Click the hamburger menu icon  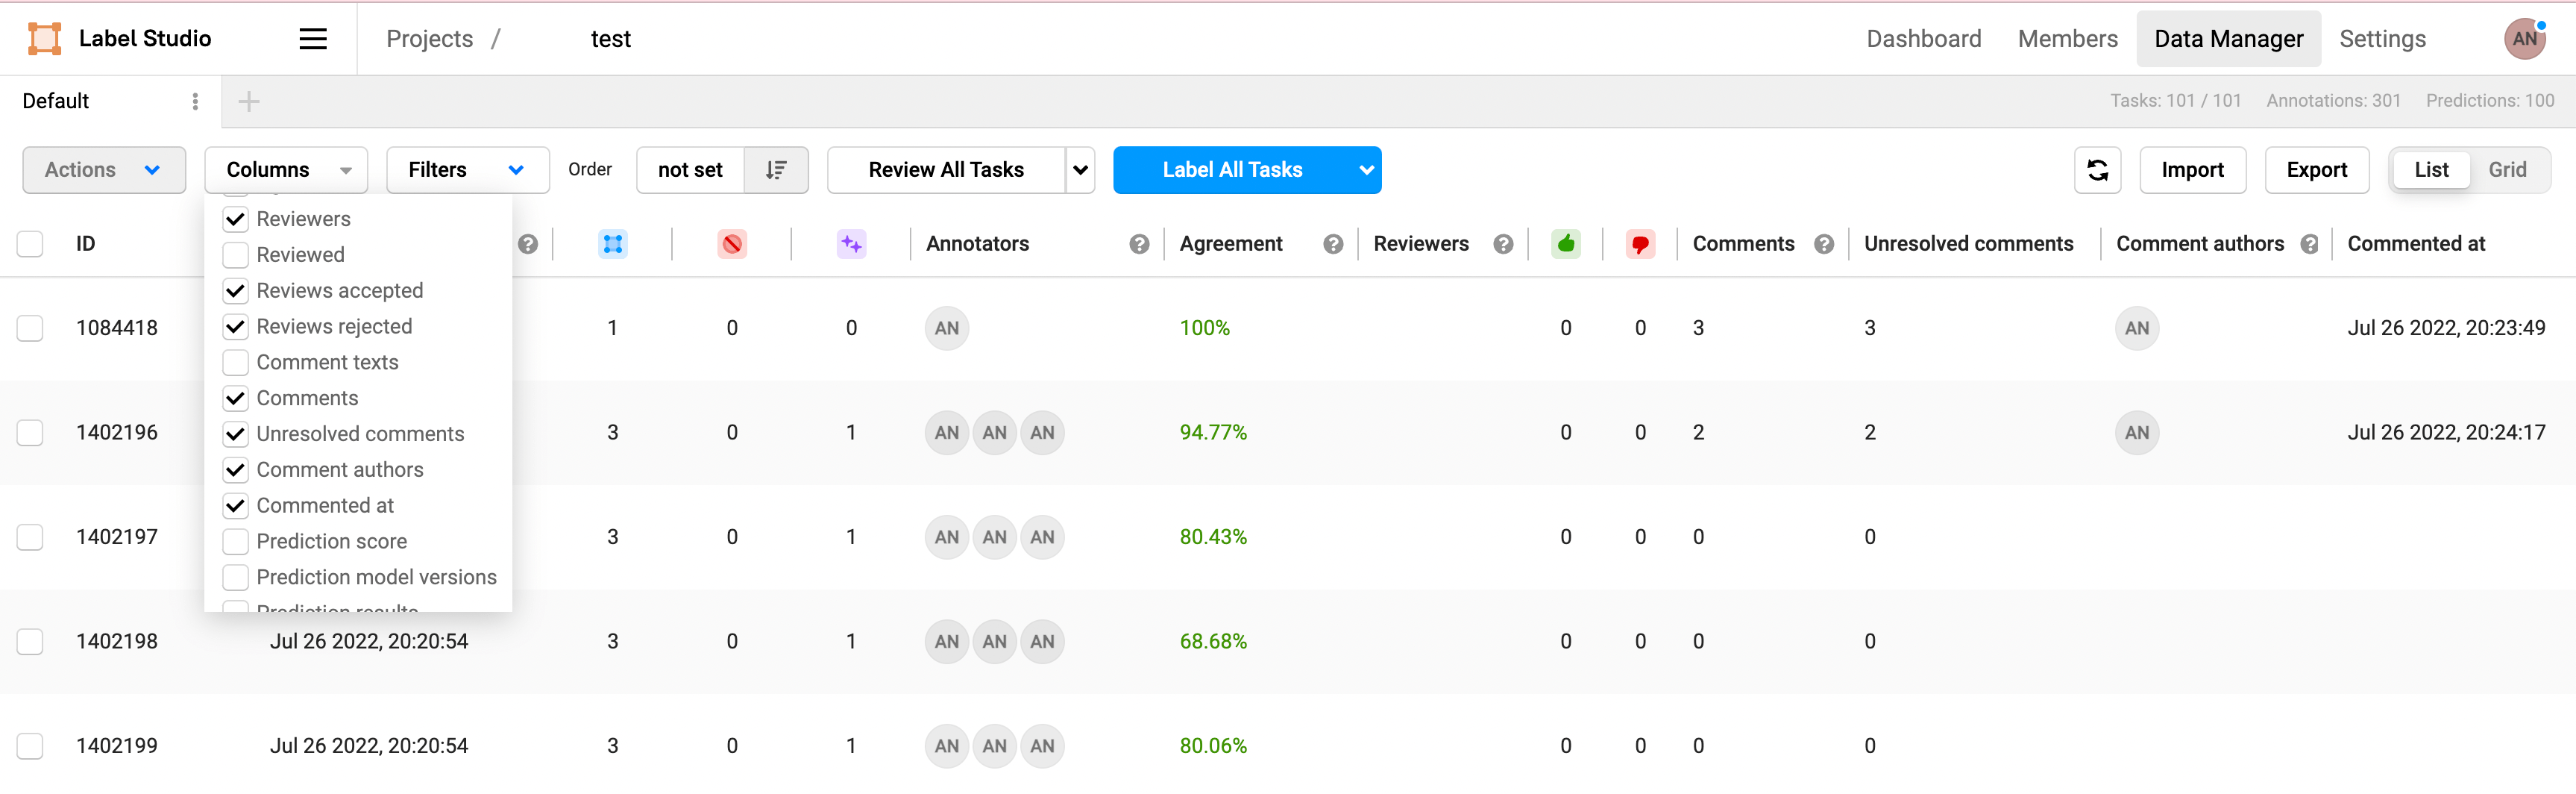tap(313, 39)
